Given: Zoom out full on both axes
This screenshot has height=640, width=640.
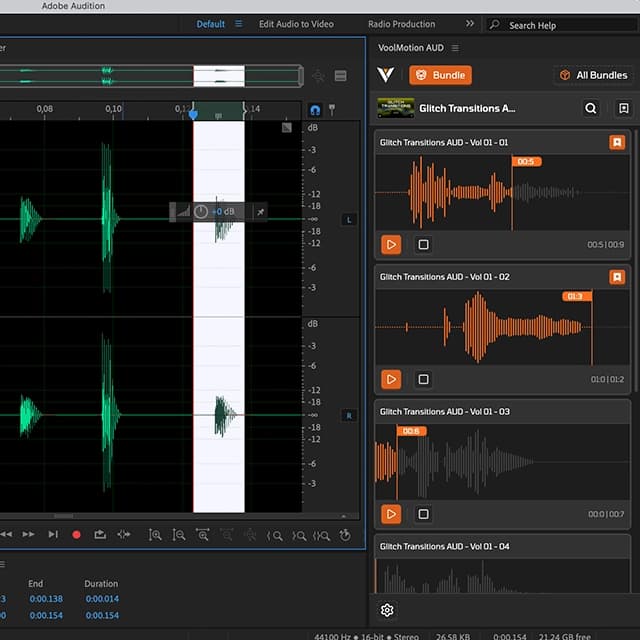Looking at the screenshot, I should pyautogui.click(x=250, y=535).
